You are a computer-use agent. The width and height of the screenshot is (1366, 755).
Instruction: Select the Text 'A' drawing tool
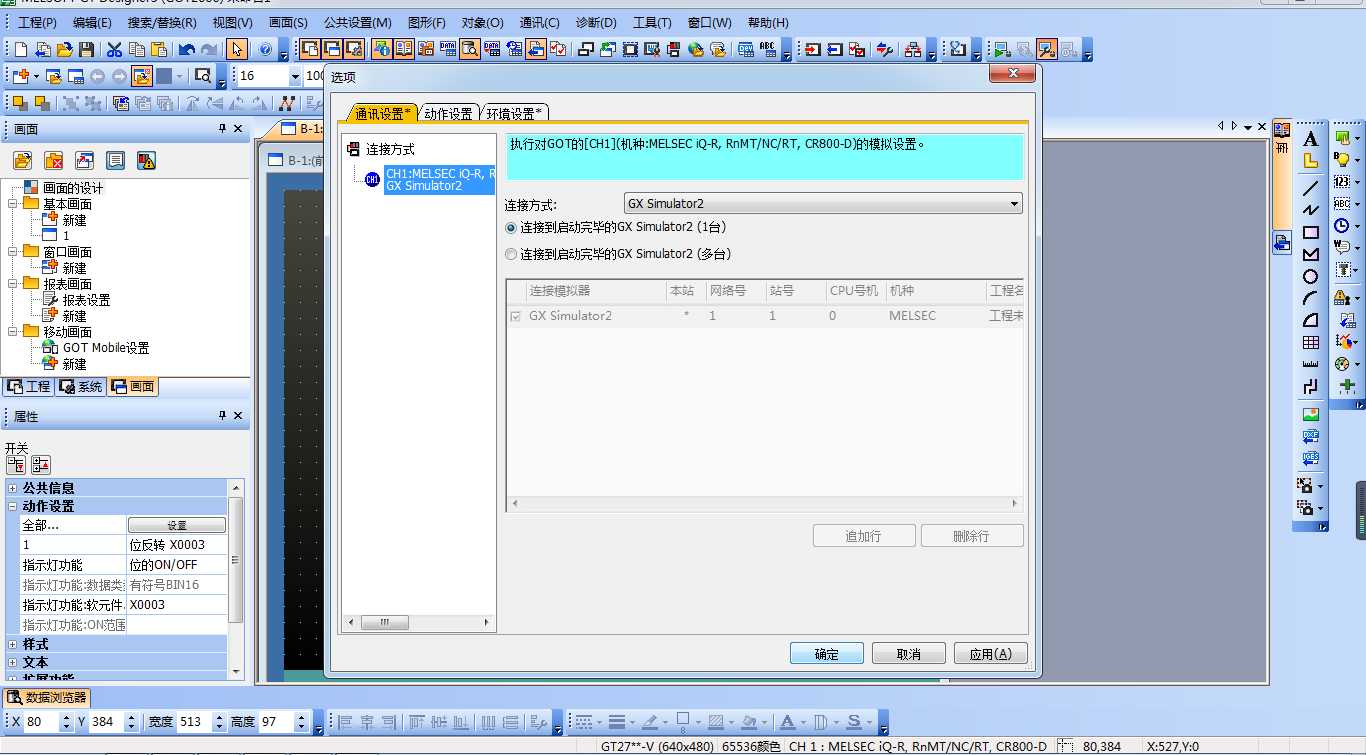point(1311,139)
